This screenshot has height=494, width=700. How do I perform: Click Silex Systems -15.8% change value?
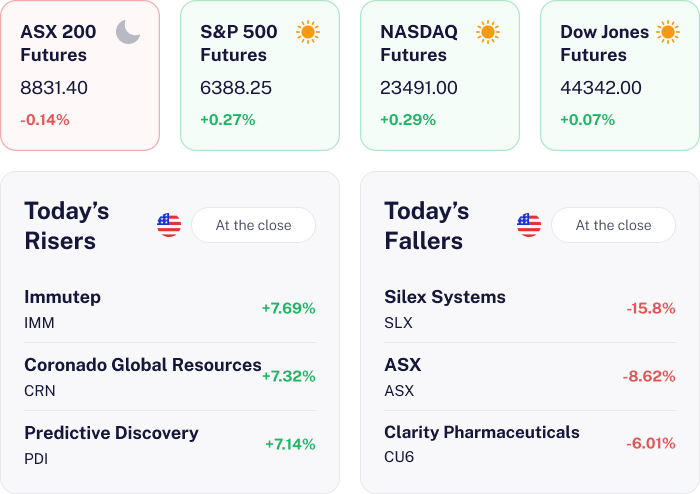point(651,308)
